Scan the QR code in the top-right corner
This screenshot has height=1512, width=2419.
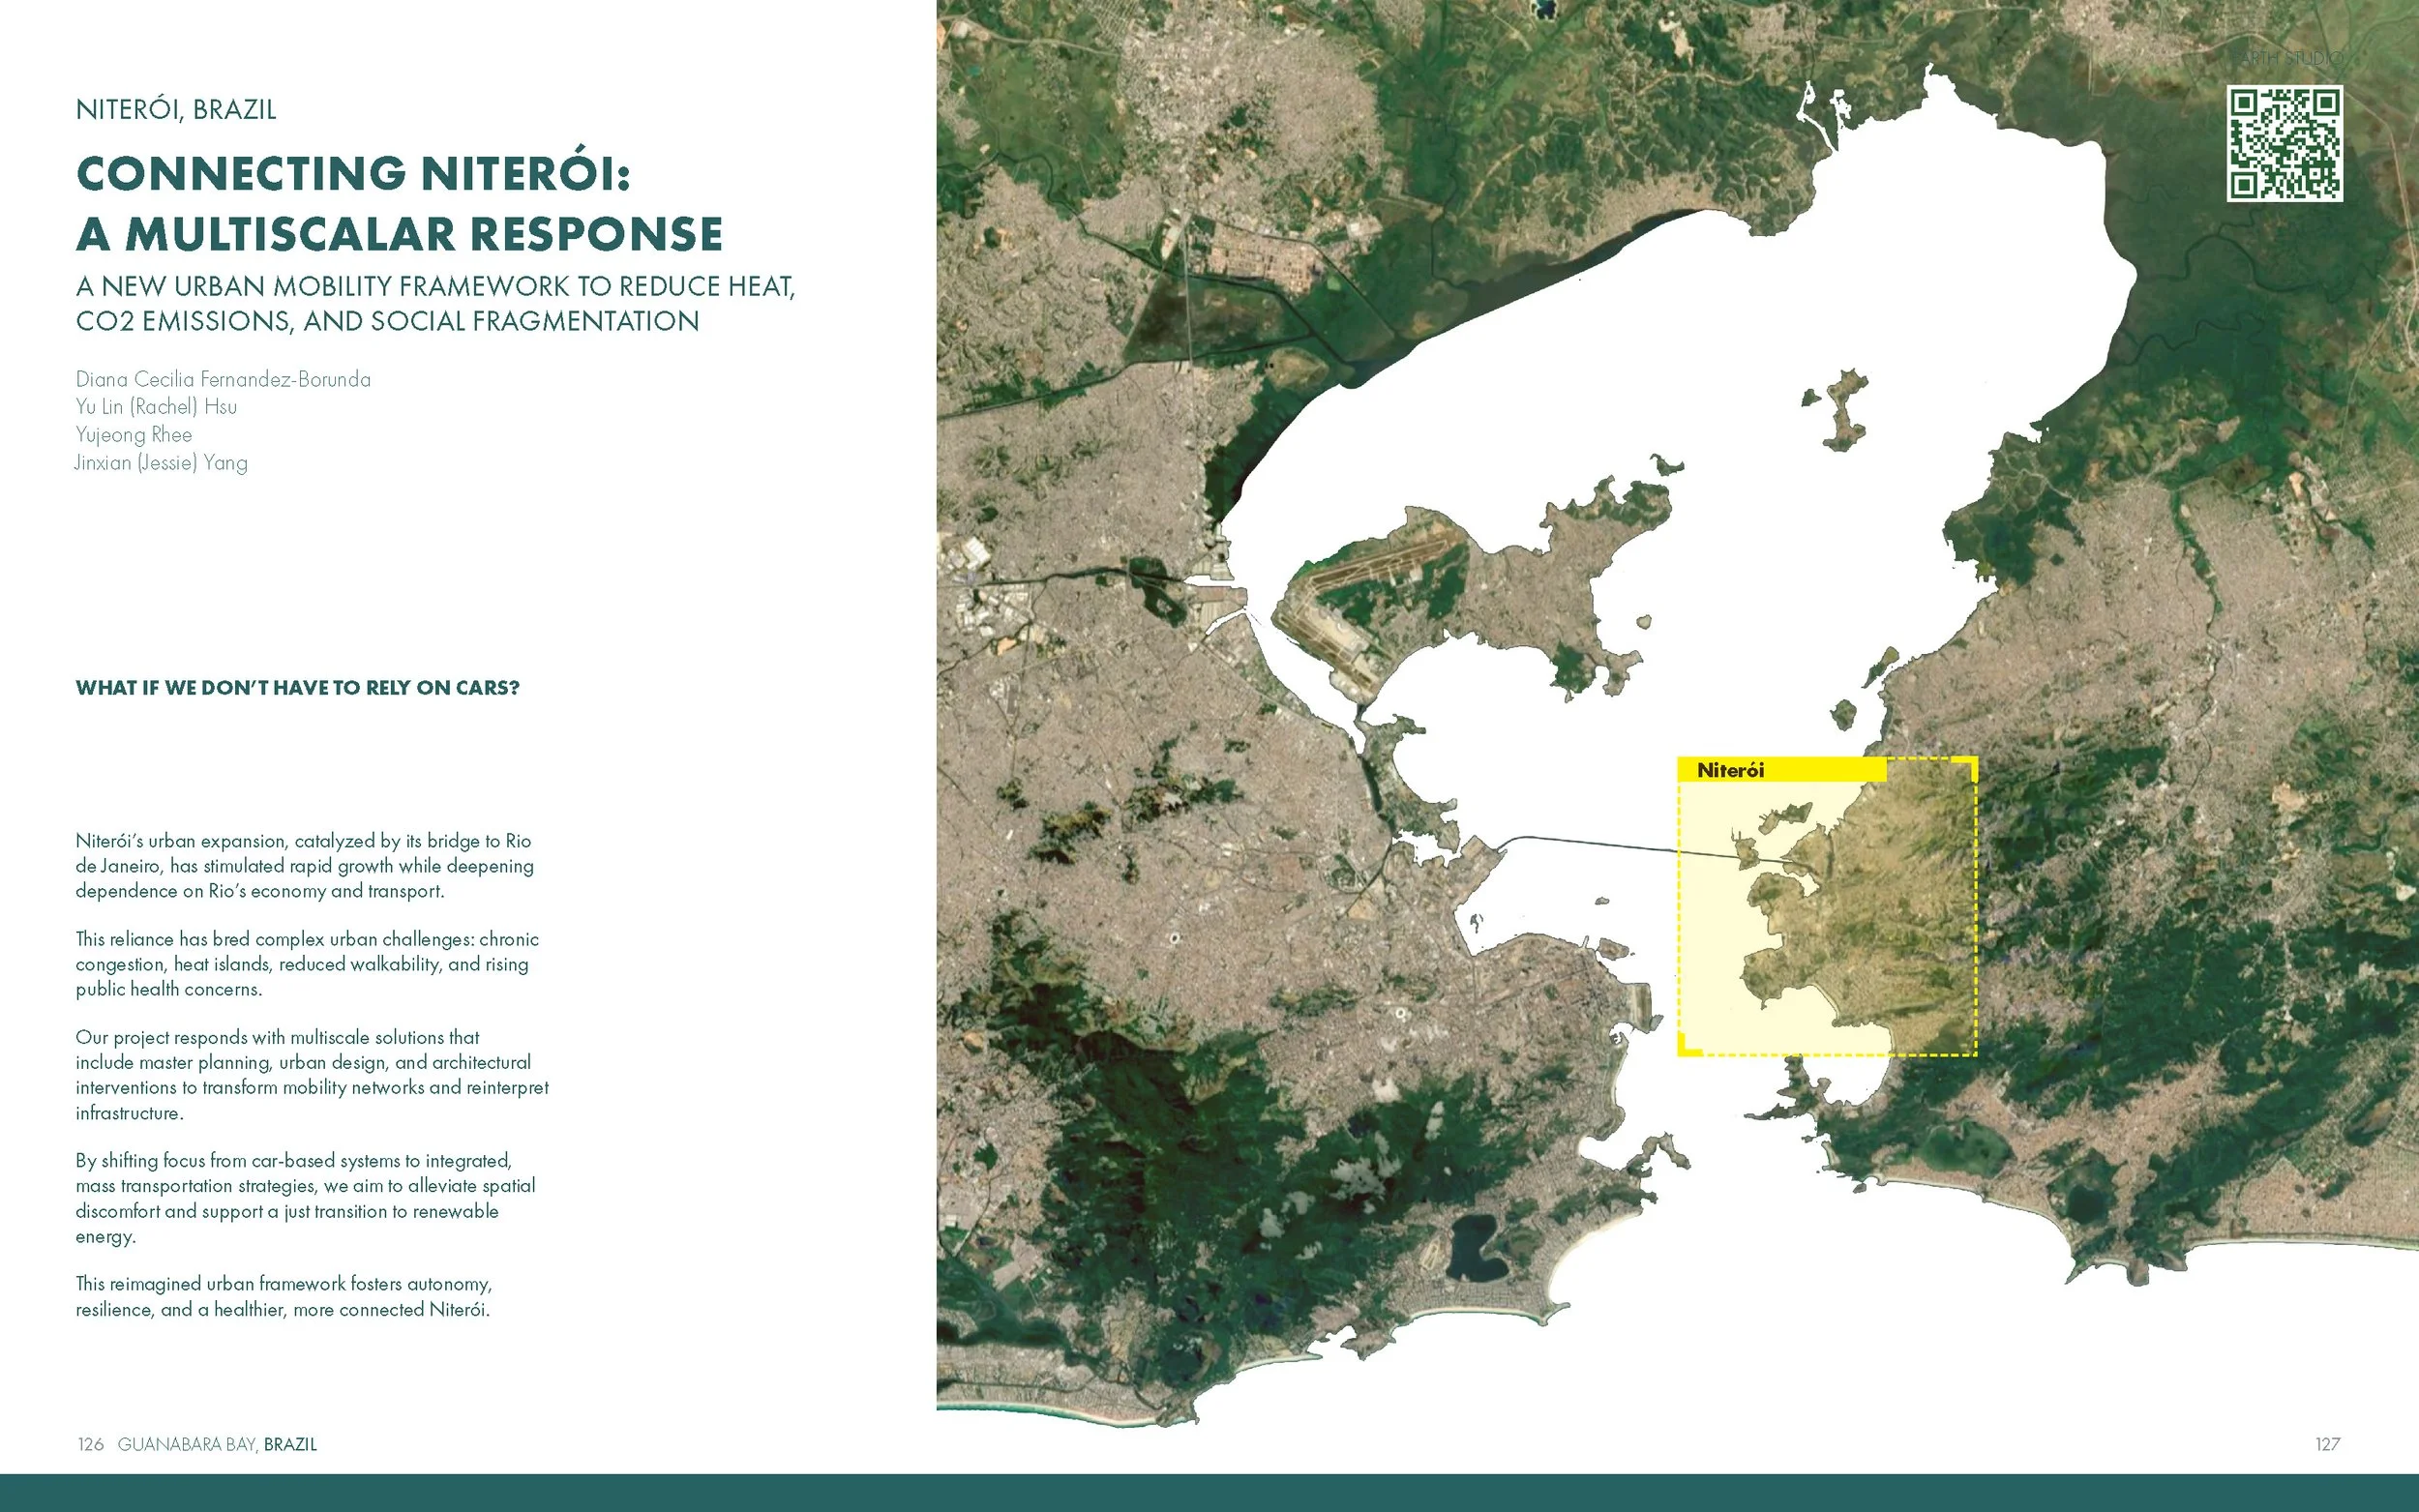point(2288,145)
